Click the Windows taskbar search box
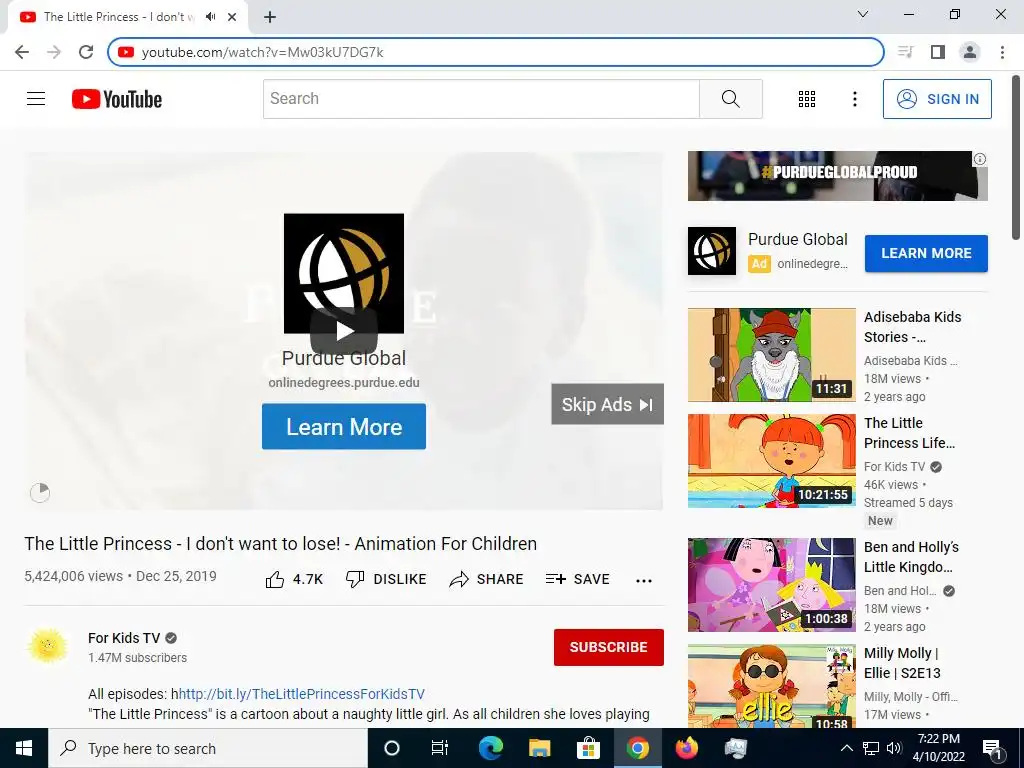Image resolution: width=1024 pixels, height=768 pixels. tap(208, 748)
